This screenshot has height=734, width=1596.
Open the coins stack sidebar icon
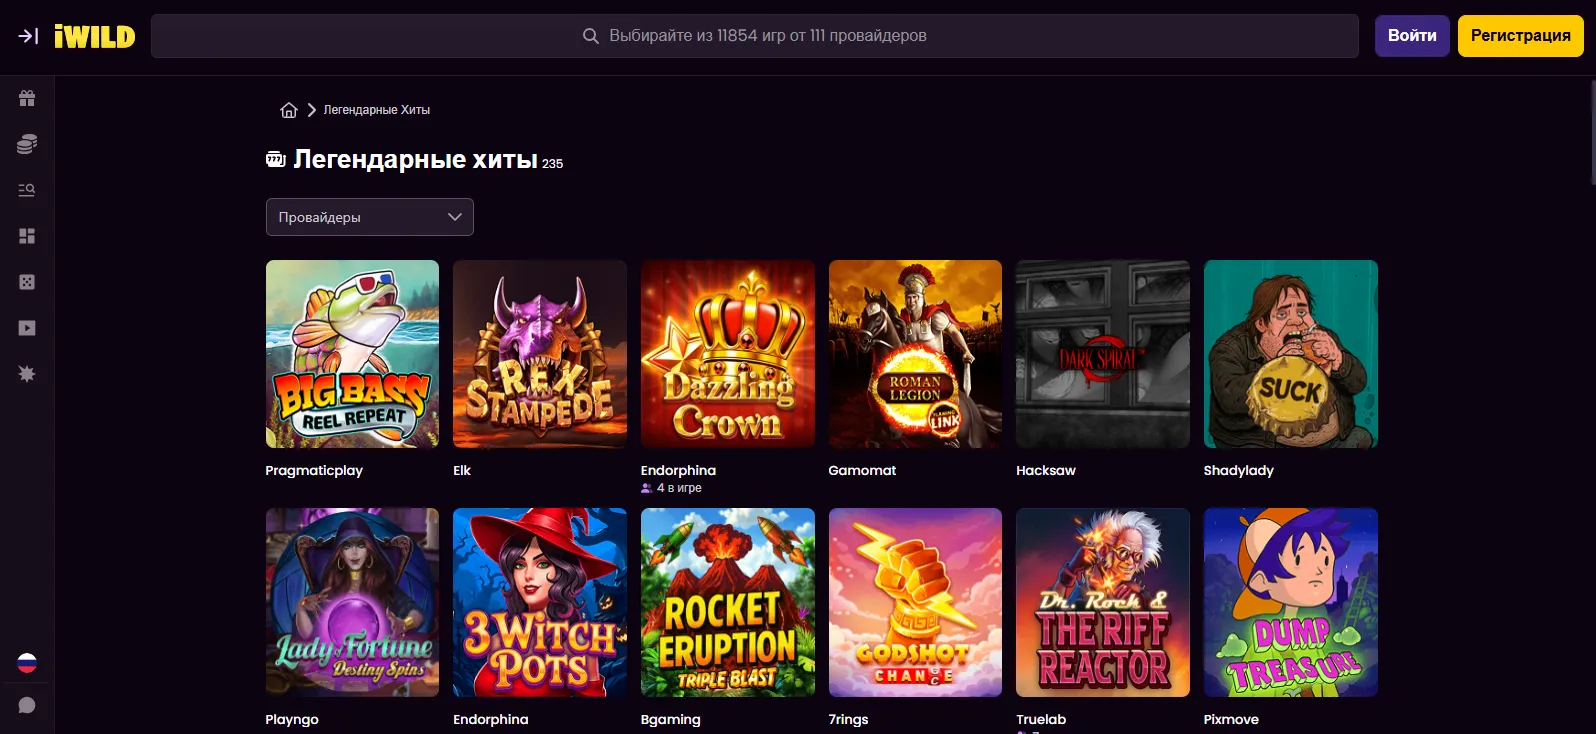(x=27, y=144)
